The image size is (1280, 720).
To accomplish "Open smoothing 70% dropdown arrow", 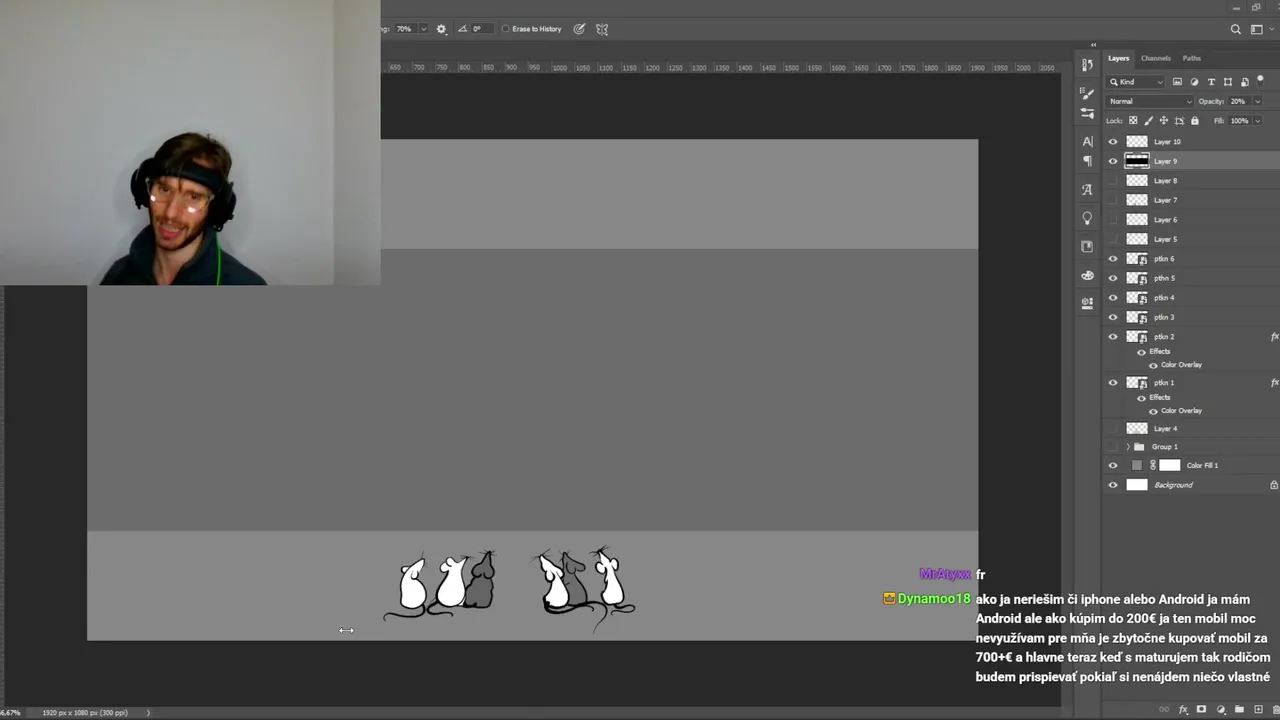I will click(423, 29).
